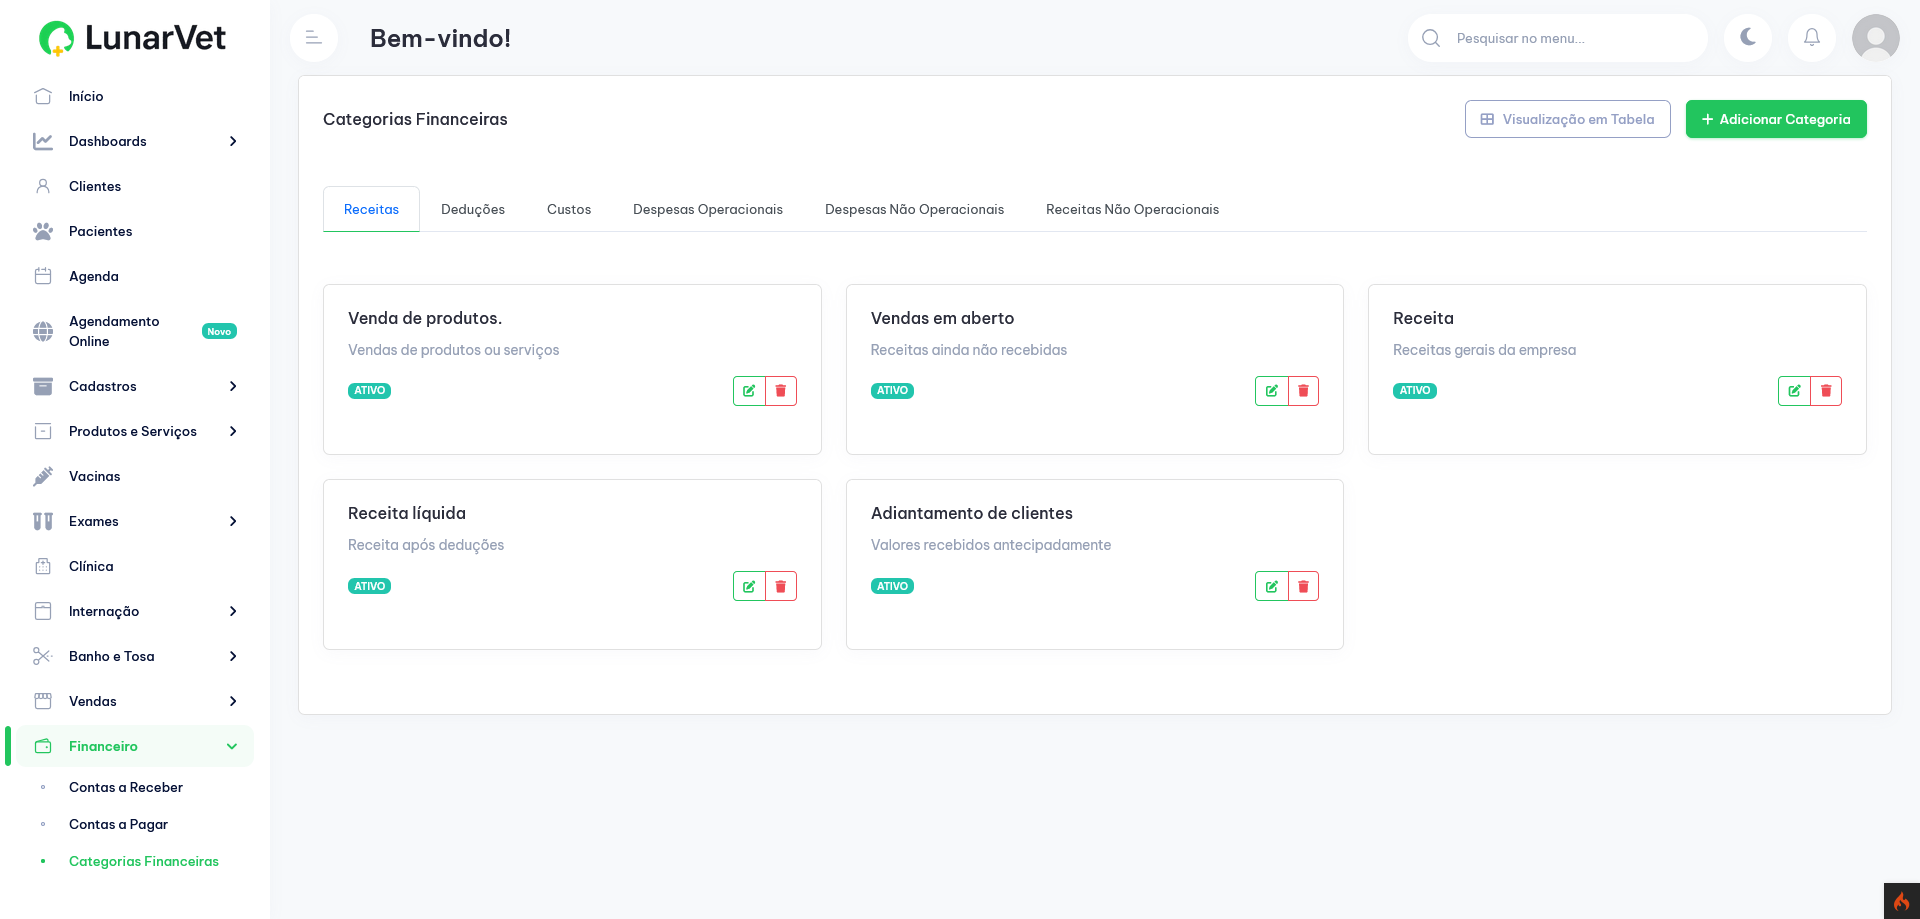
Task: Open Contas a Receber link
Action: [x=126, y=787]
